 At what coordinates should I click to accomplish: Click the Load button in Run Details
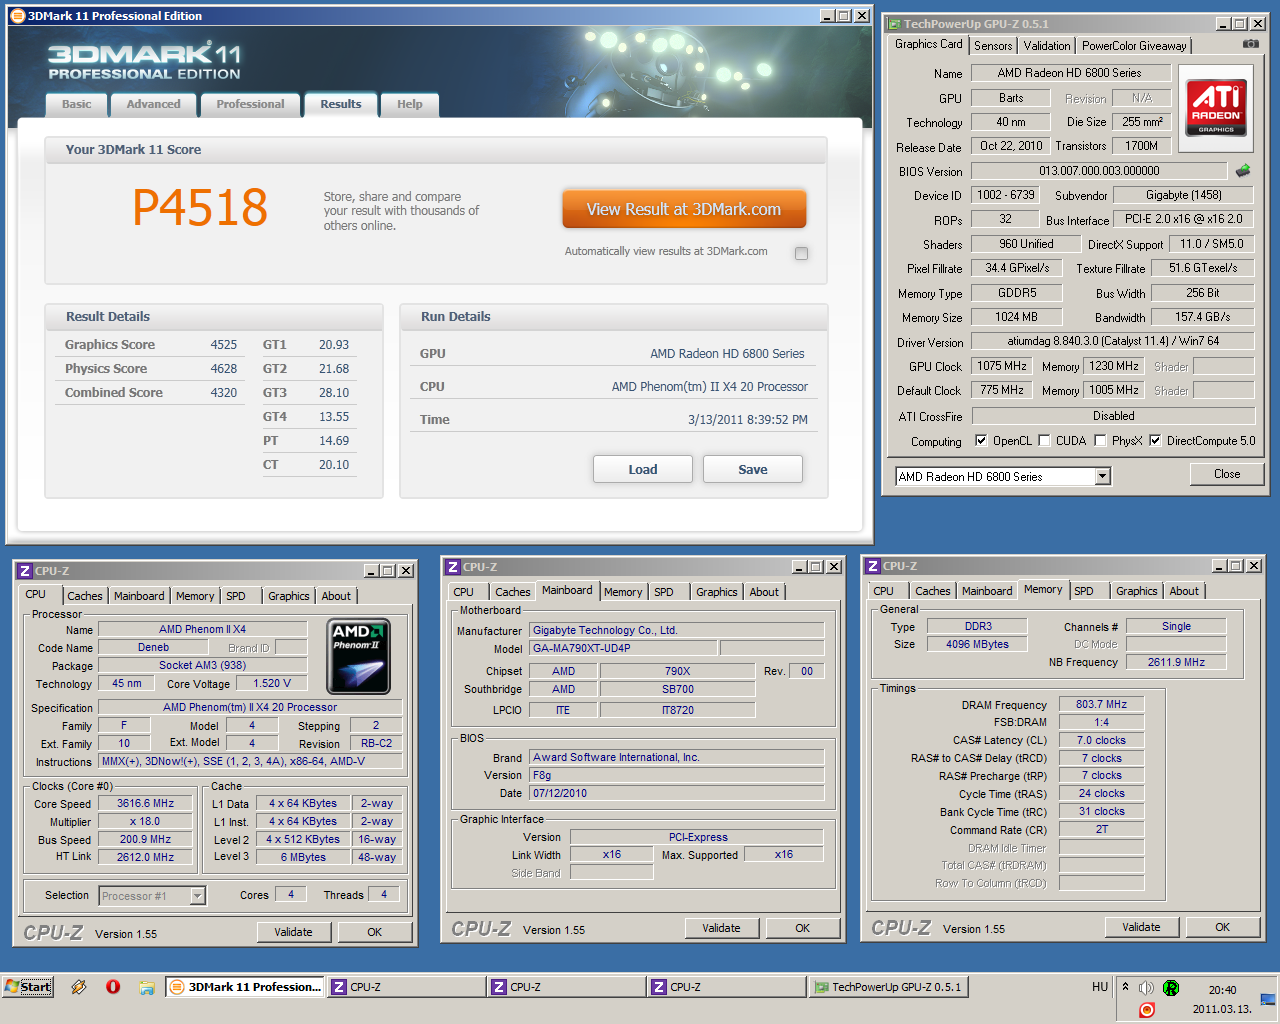tap(643, 469)
